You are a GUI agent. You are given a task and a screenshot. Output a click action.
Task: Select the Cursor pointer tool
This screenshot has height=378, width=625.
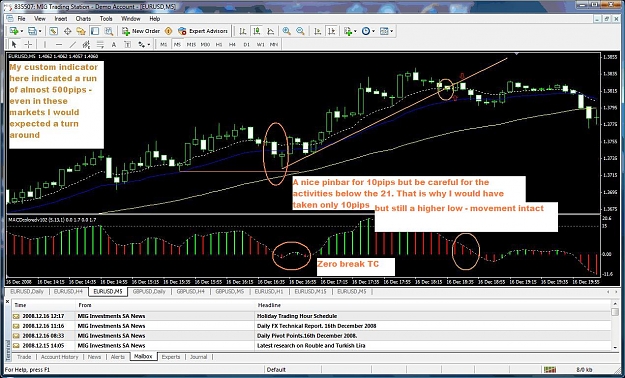pos(14,45)
